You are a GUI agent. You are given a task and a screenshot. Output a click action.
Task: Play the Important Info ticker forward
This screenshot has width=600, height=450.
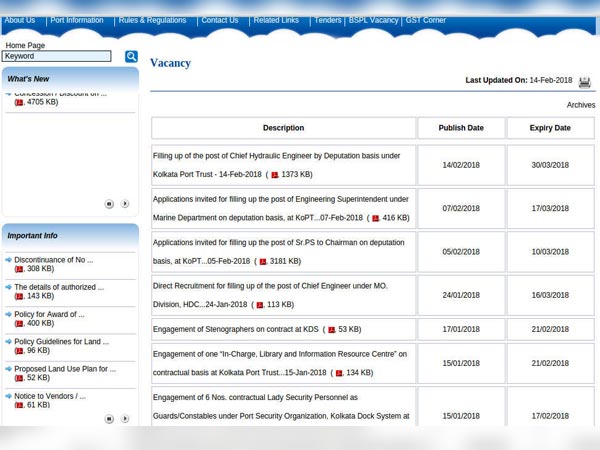[x=125, y=419]
